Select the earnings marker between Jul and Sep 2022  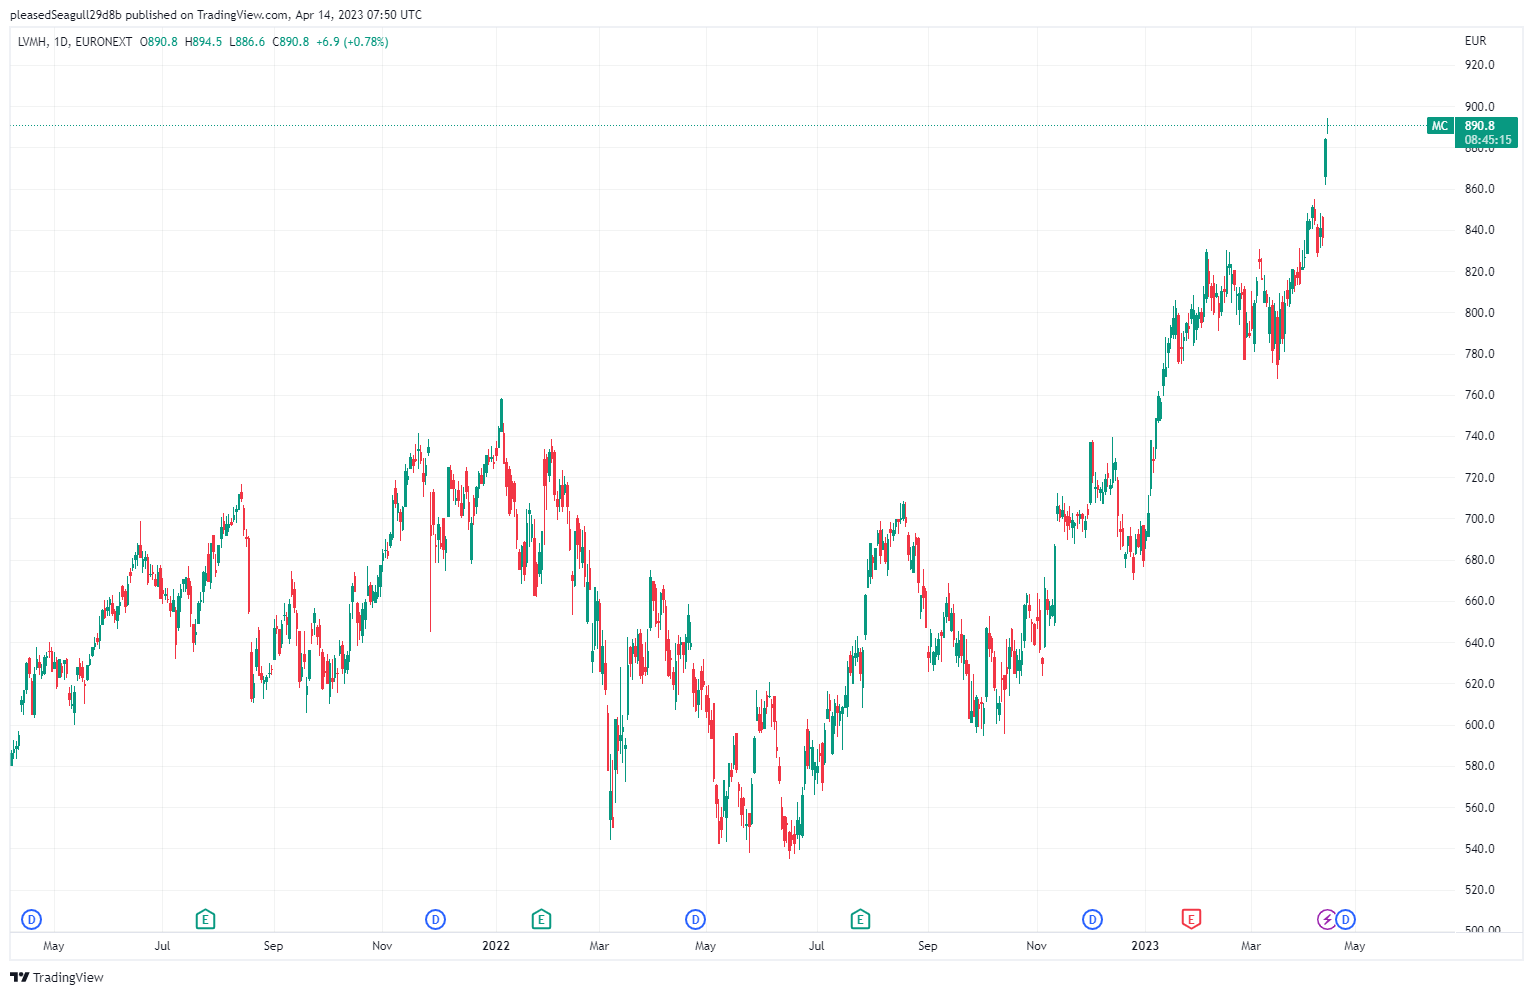pos(860,919)
